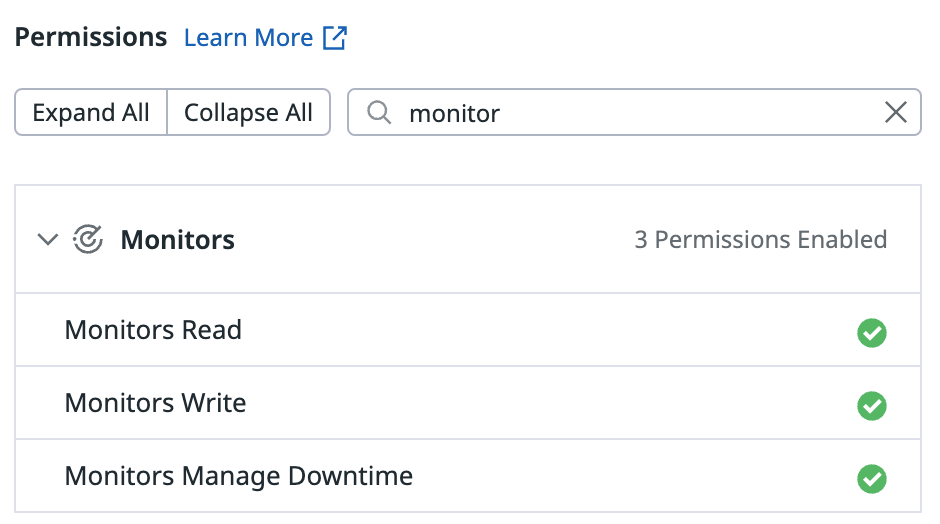Click the Monitors target-check section icon

88,240
